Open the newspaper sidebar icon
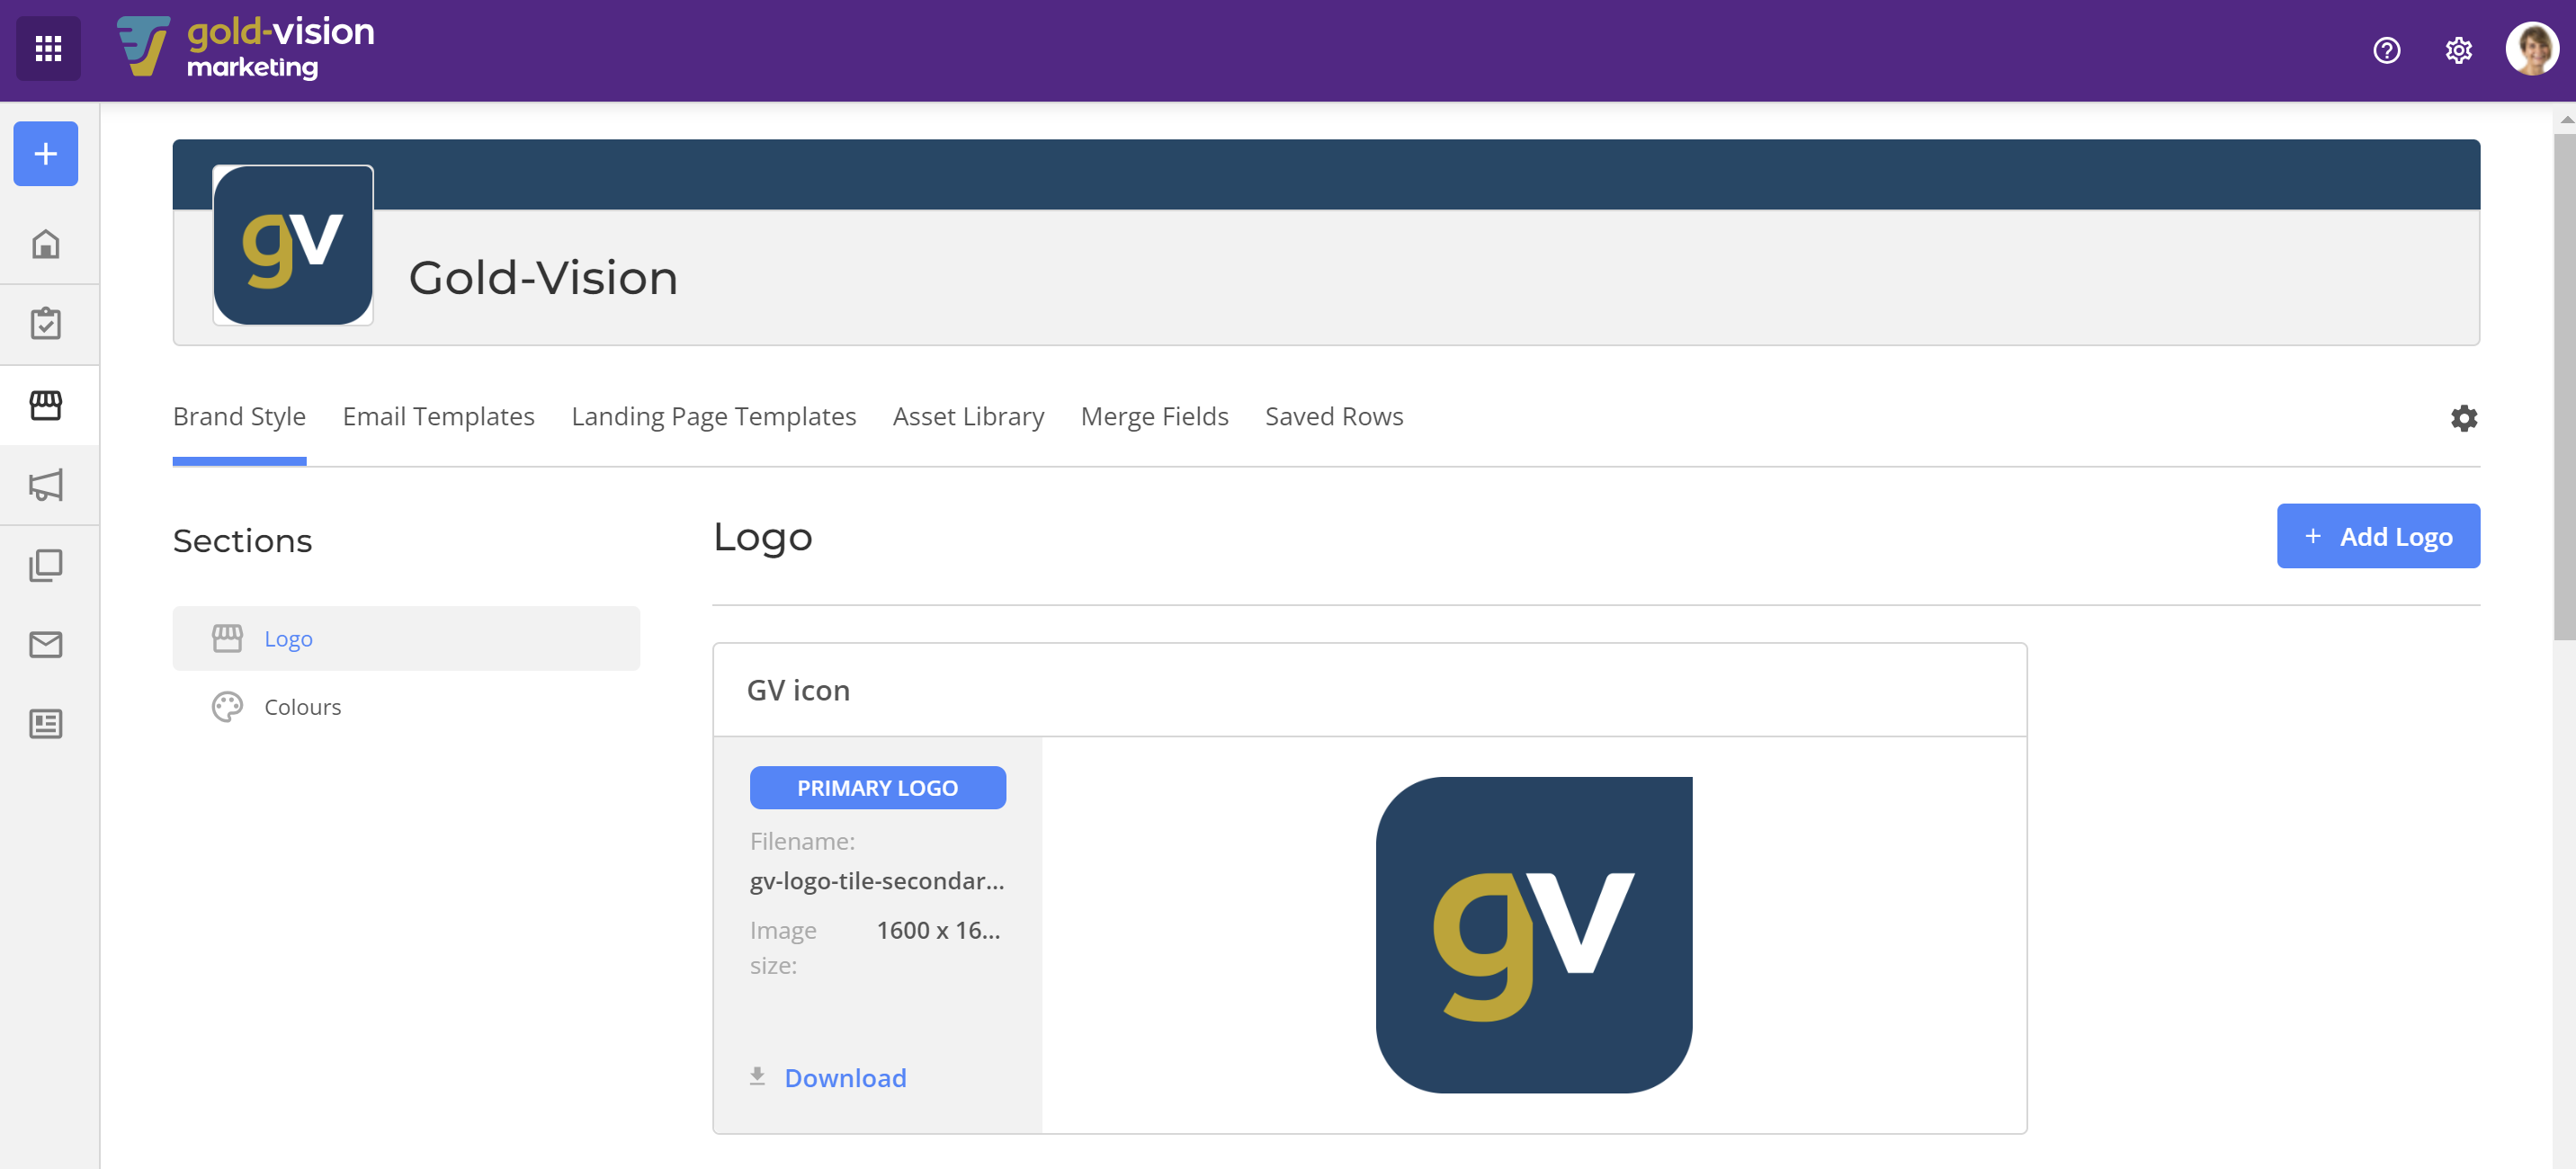This screenshot has width=2576, height=1169. [46, 724]
